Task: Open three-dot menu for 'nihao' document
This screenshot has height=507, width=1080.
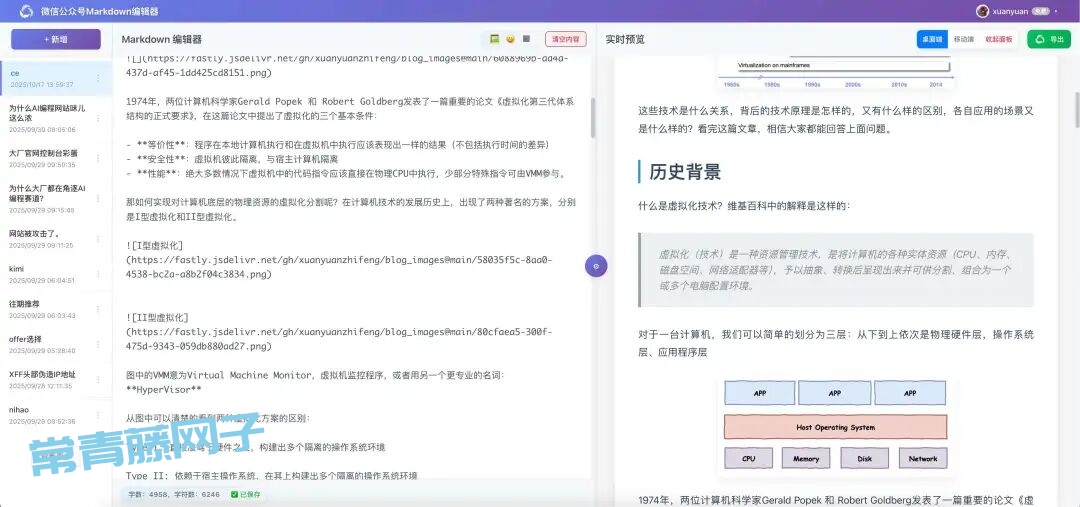Action: click(x=98, y=415)
